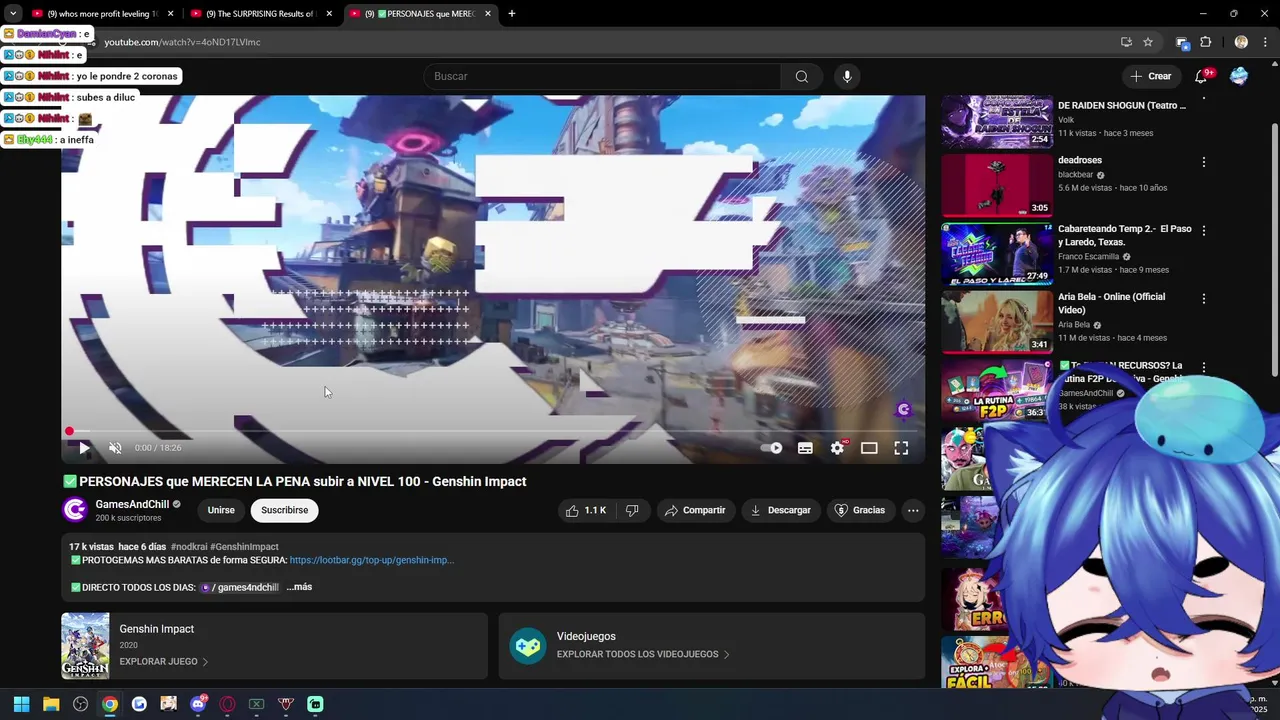The width and height of the screenshot is (1280, 720).
Task: Open the player settings gear
Action: pos(837,448)
